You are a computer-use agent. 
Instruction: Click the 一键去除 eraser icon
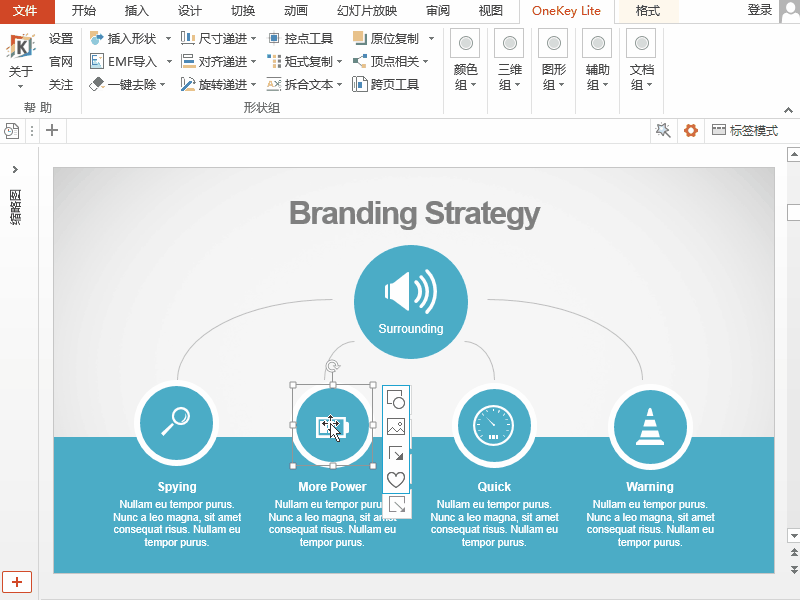point(96,84)
